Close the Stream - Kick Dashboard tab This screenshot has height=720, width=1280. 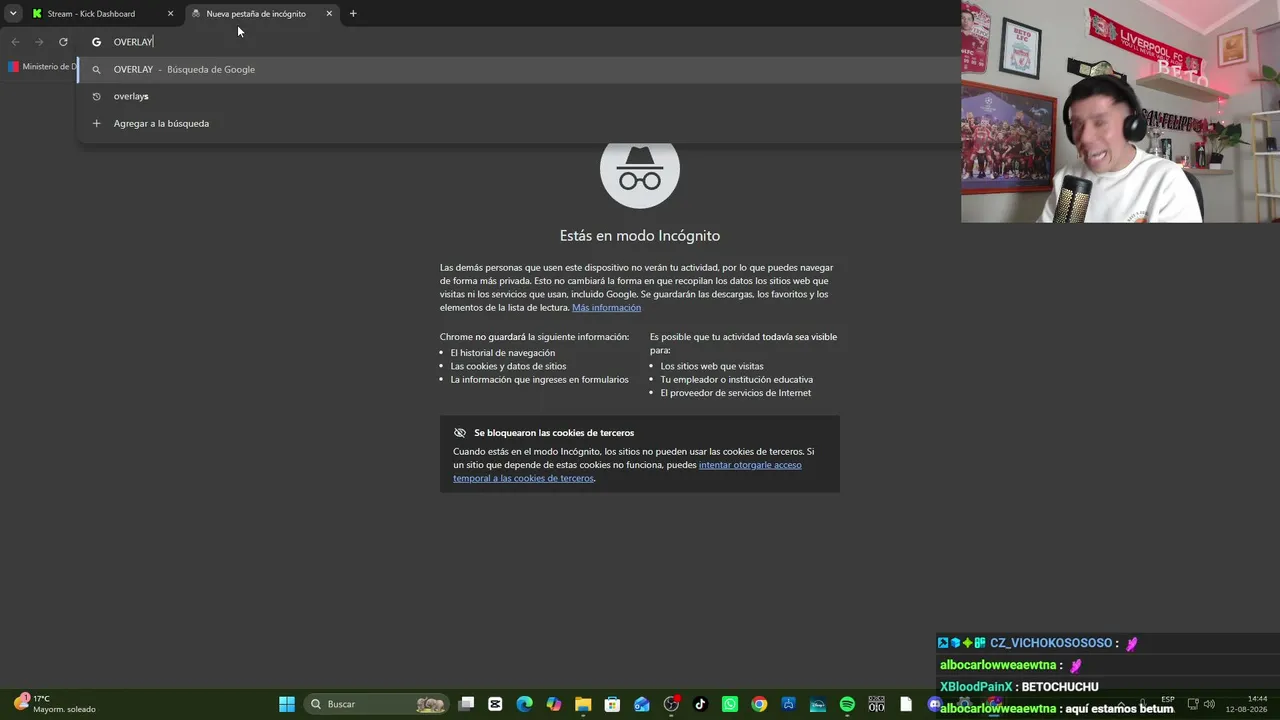point(170,14)
